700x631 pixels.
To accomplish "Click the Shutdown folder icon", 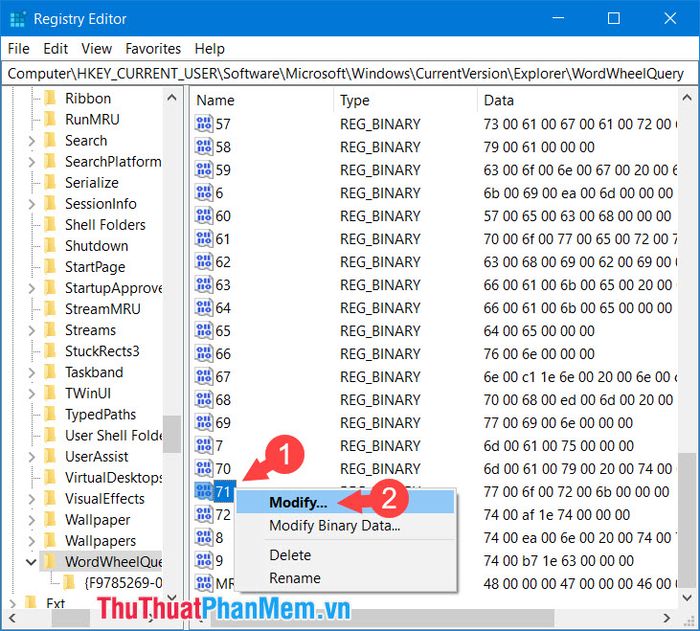I will 50,246.
